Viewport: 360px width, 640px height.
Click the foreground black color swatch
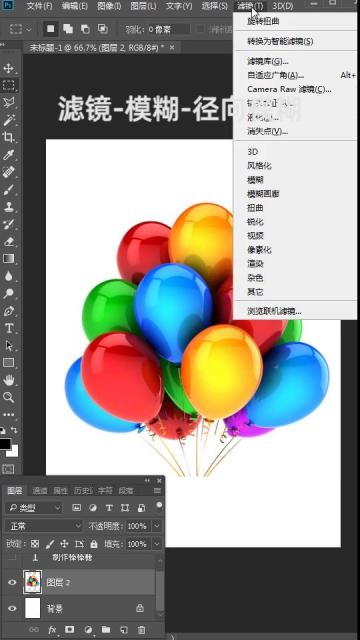click(x=4, y=444)
